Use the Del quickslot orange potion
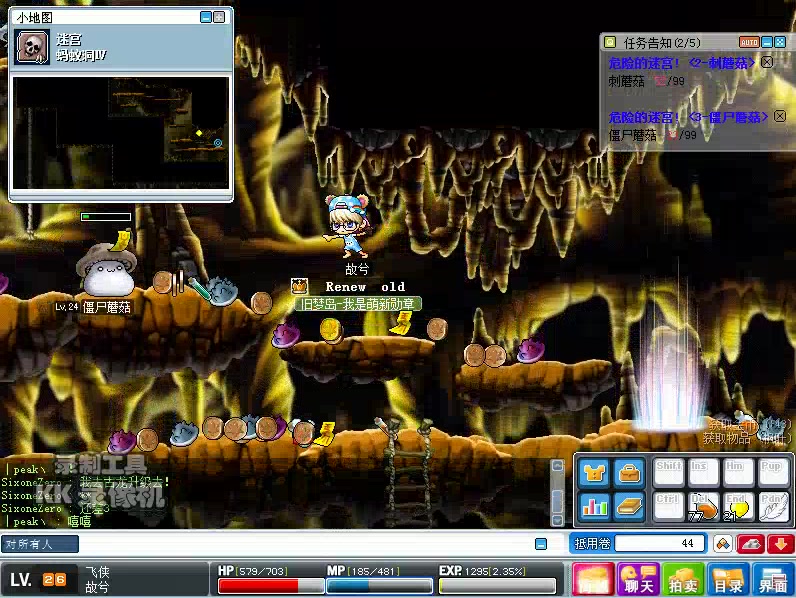 (703, 506)
